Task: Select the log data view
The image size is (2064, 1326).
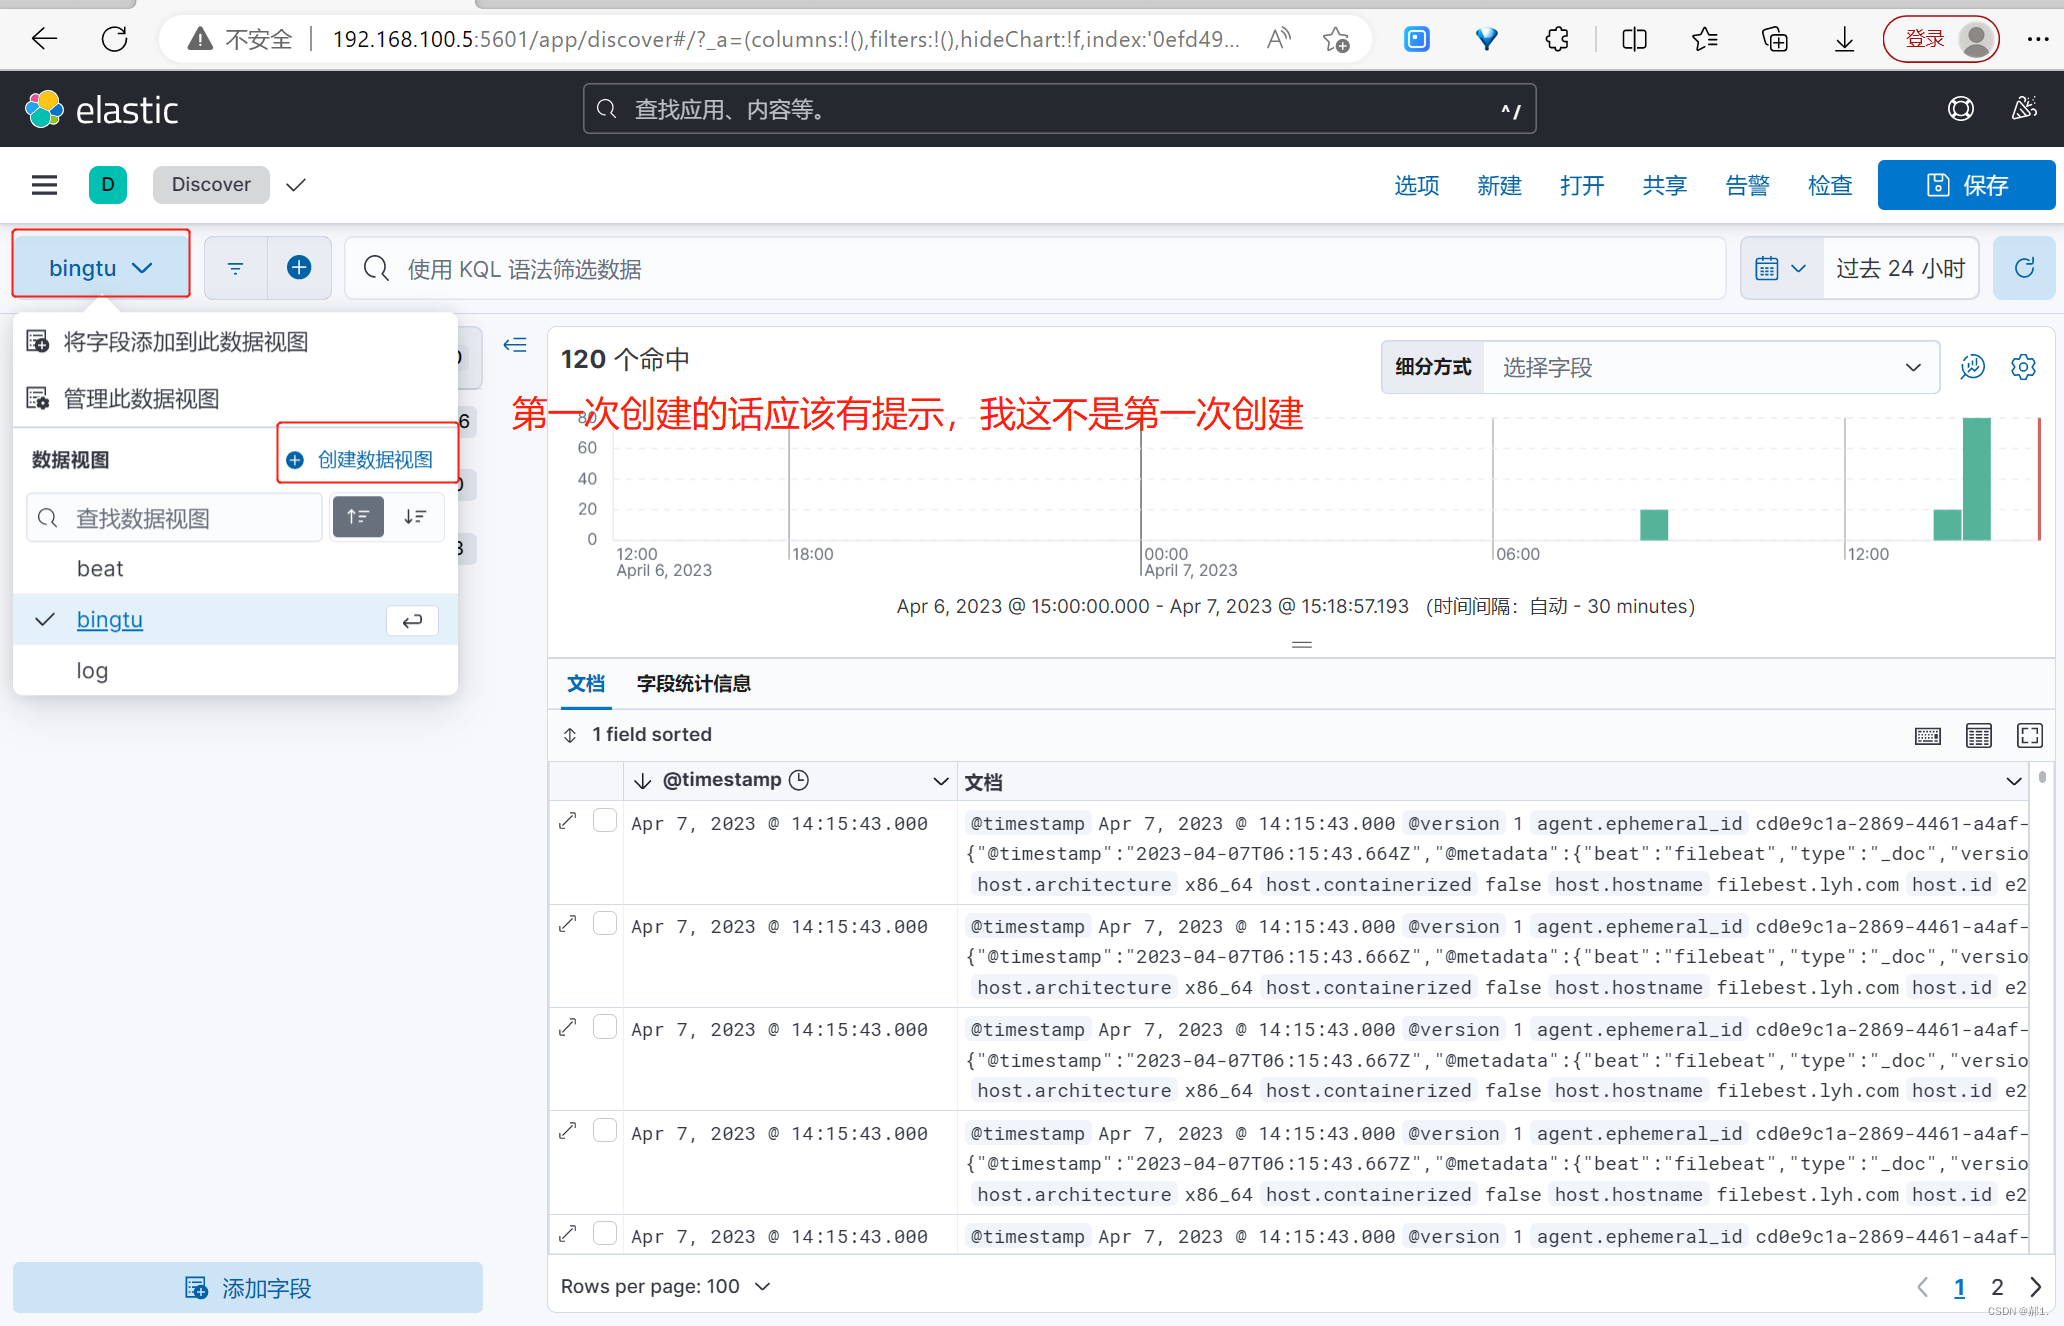Action: coord(235,671)
